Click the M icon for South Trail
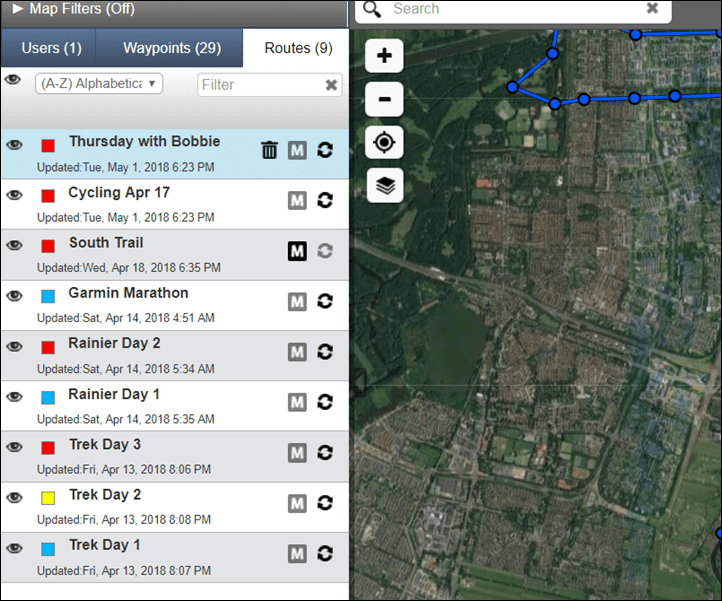Viewport: 722px width, 601px height. 297,251
